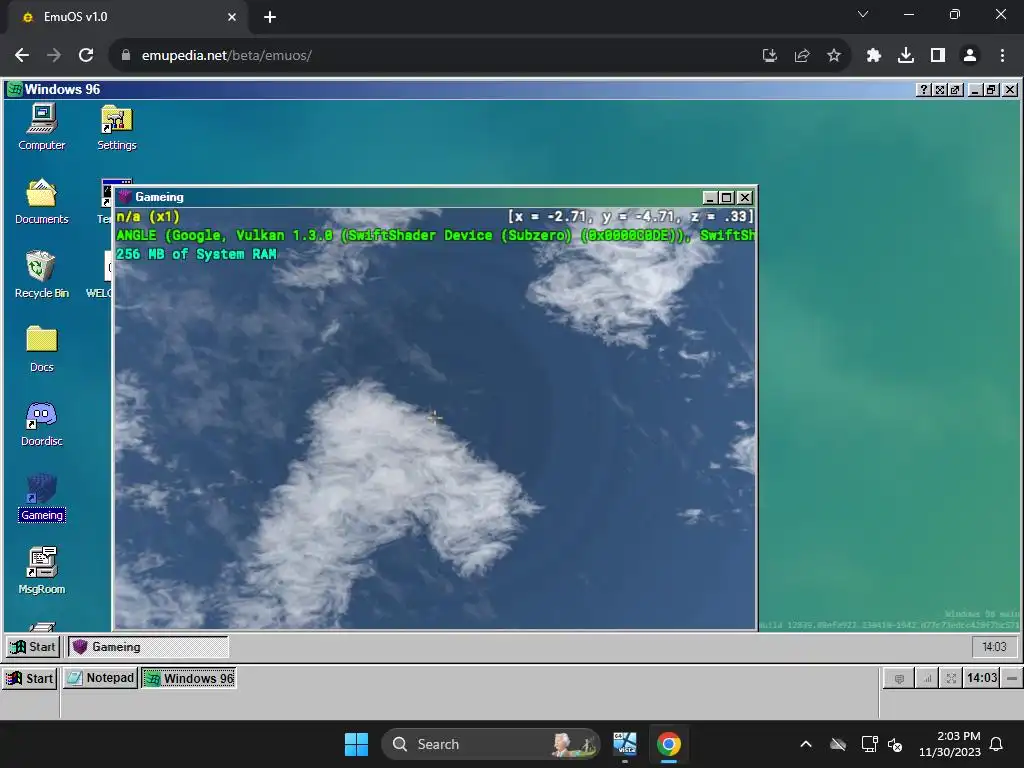Screen dimensions: 1024x768
Task: Open Chrome tab search chevron
Action: pyautogui.click(x=863, y=14)
